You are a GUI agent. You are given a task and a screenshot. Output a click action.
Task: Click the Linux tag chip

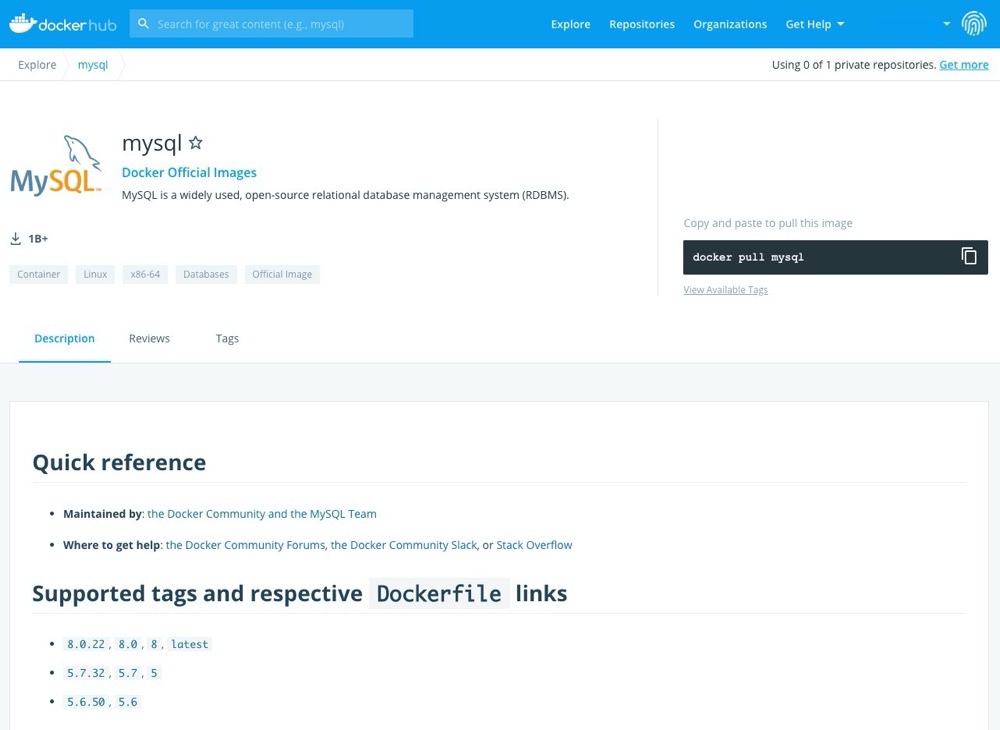pos(95,274)
